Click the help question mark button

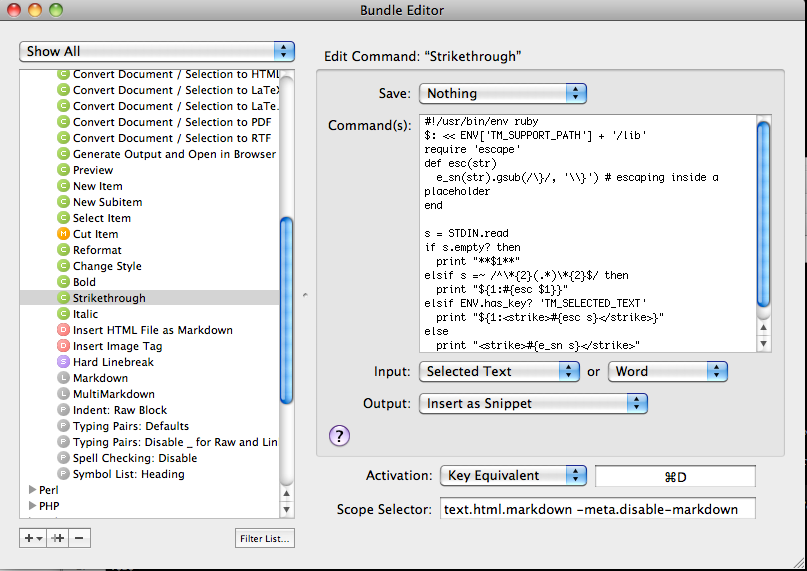(x=338, y=435)
